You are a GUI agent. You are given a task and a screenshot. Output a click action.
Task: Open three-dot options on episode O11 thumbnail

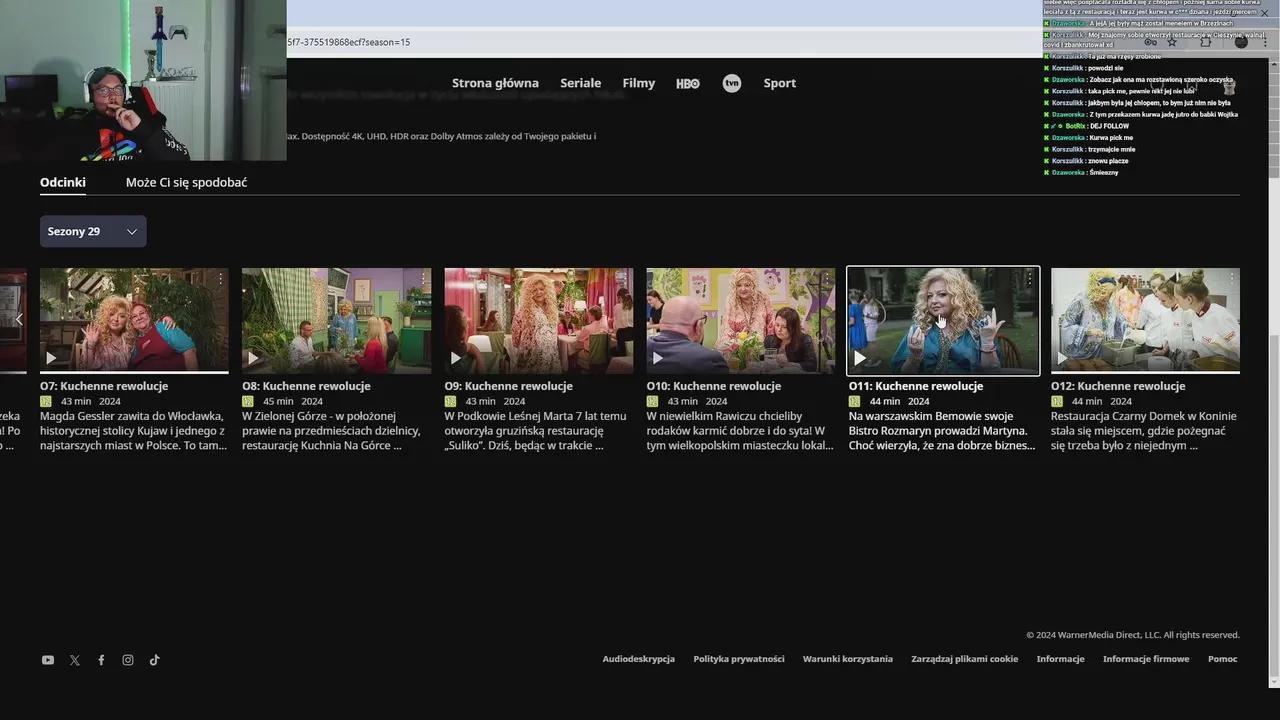point(1029,279)
